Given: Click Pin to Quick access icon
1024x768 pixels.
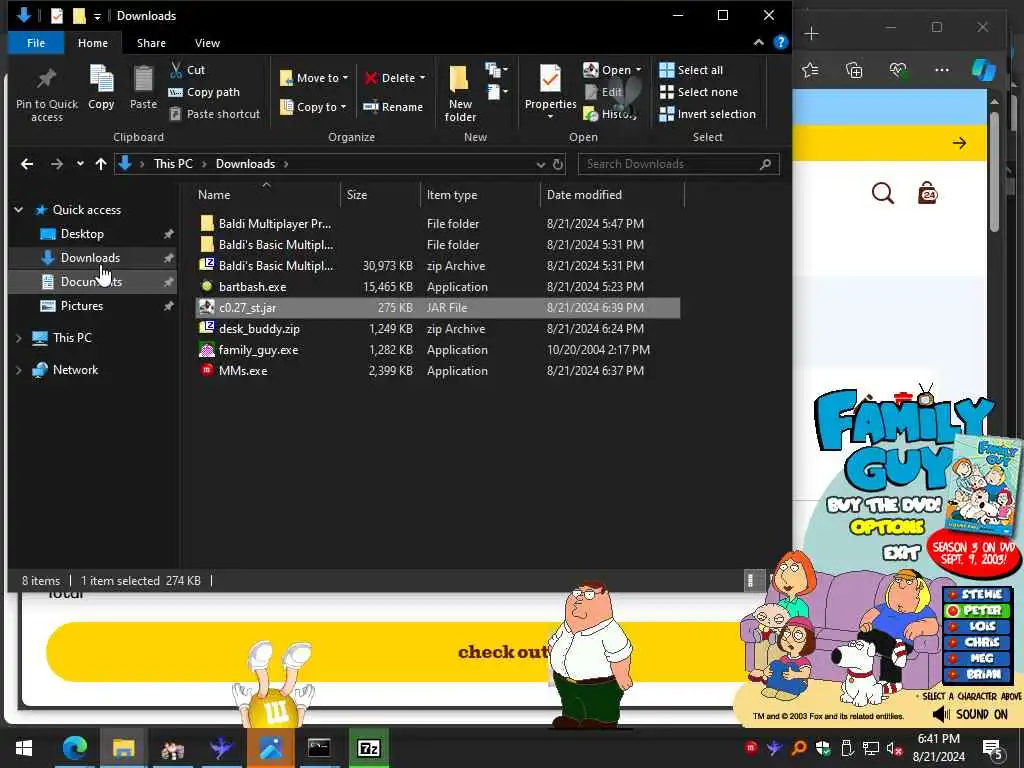Looking at the screenshot, I should click(46, 94).
